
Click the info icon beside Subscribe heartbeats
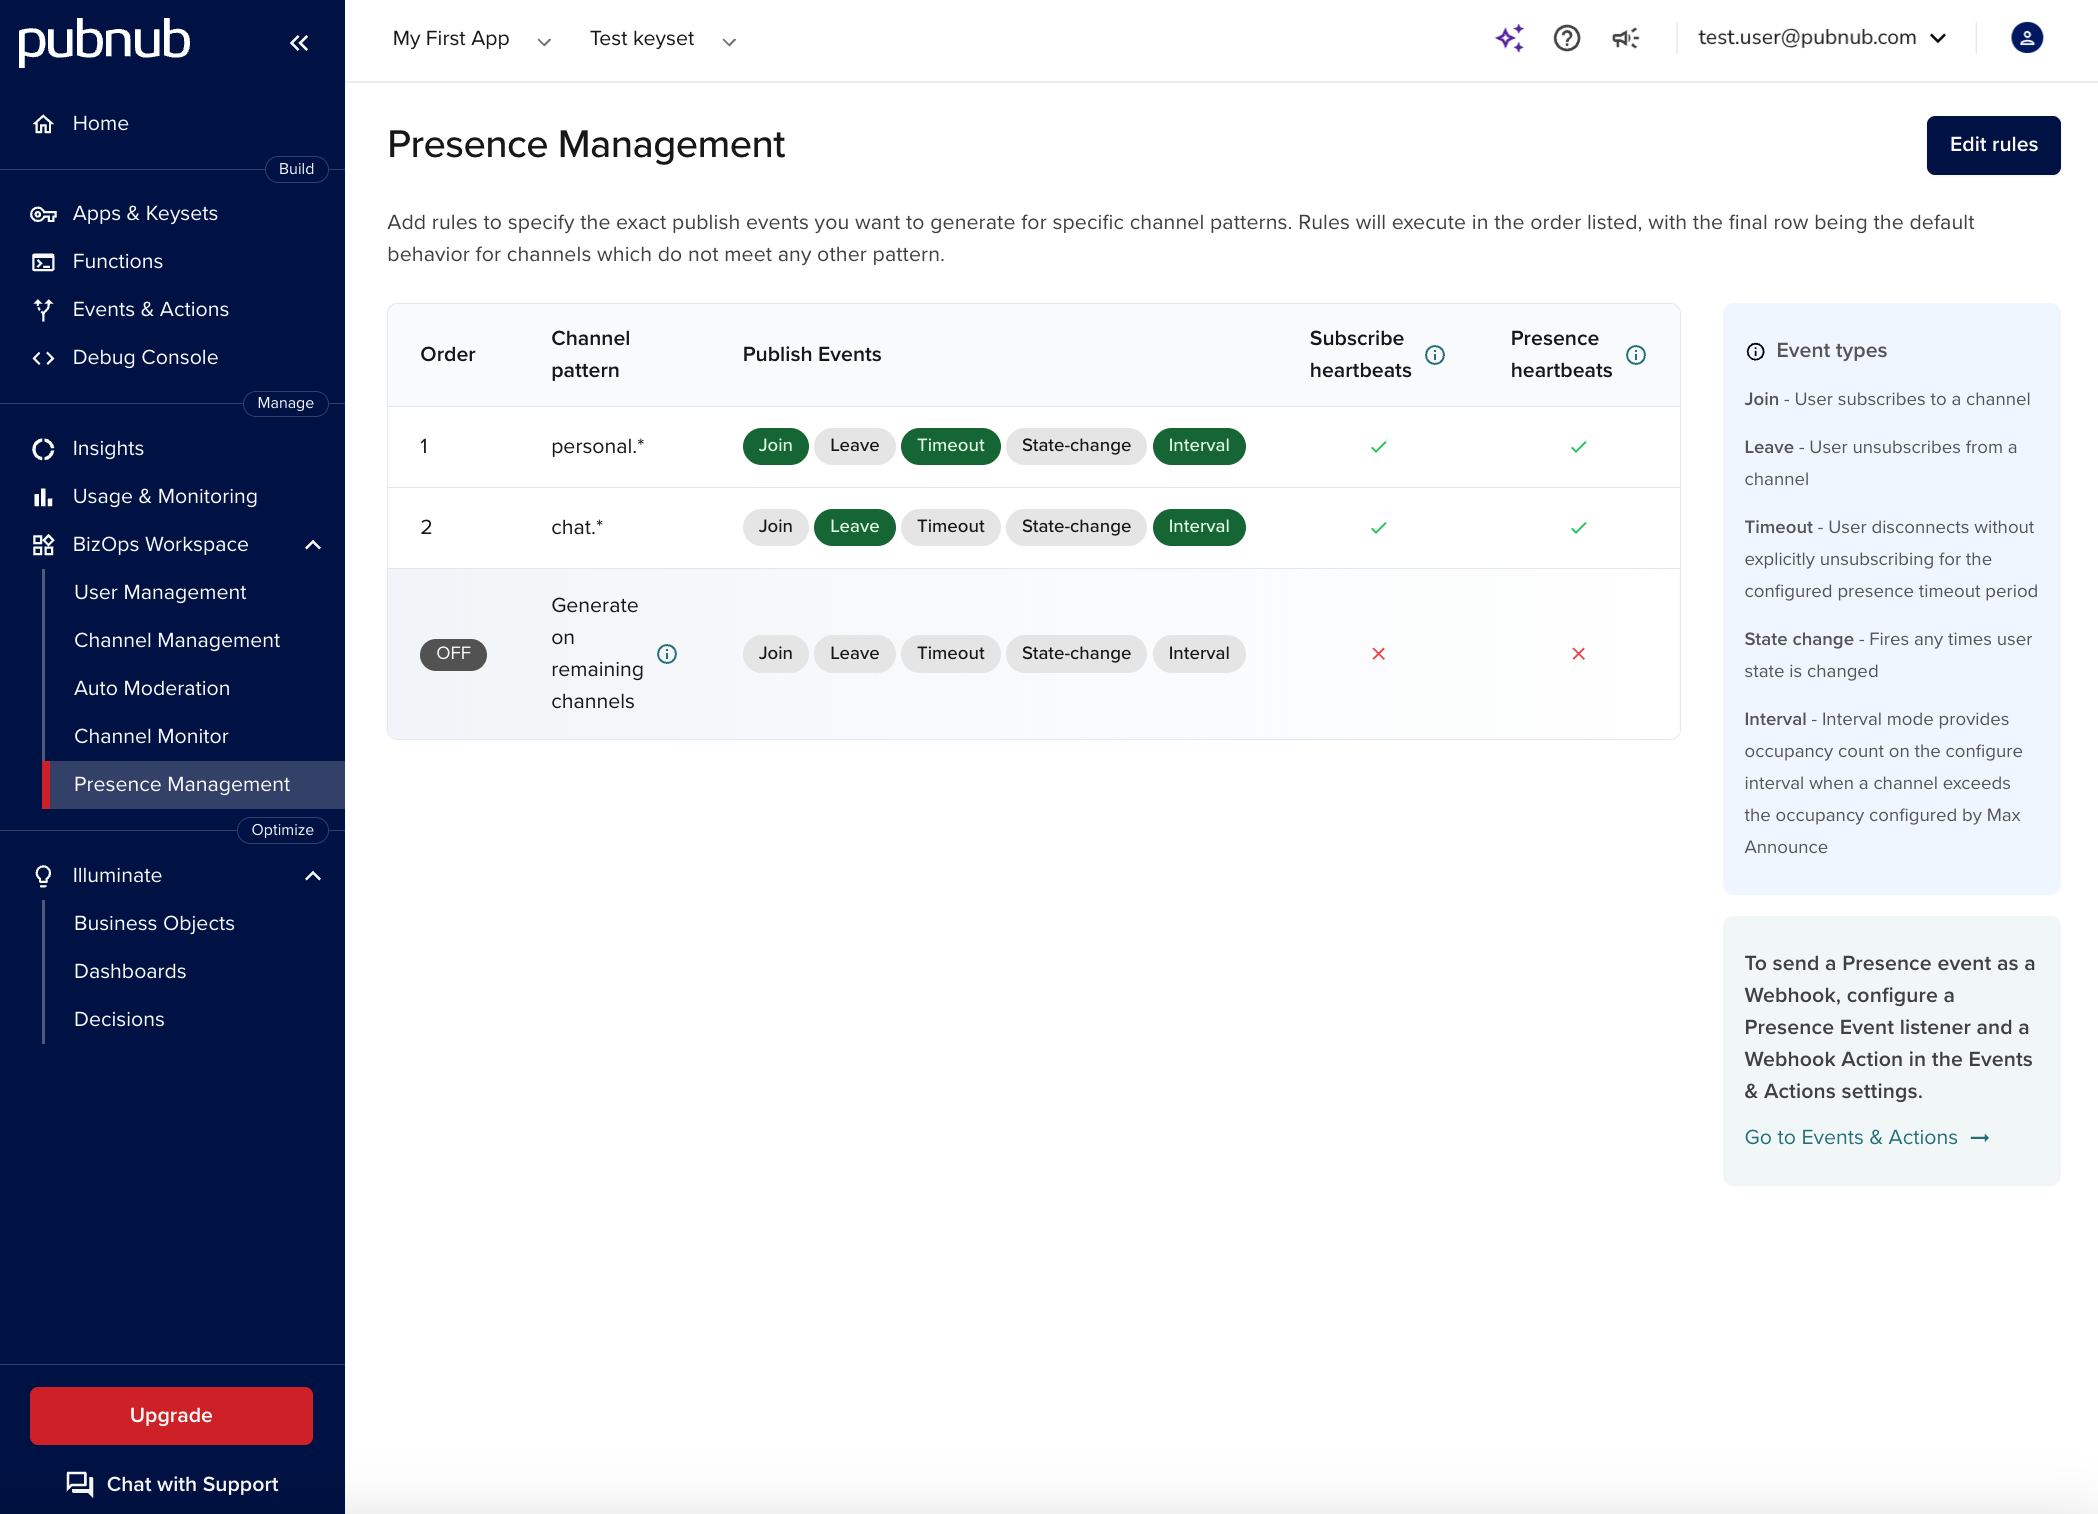tap(1436, 354)
